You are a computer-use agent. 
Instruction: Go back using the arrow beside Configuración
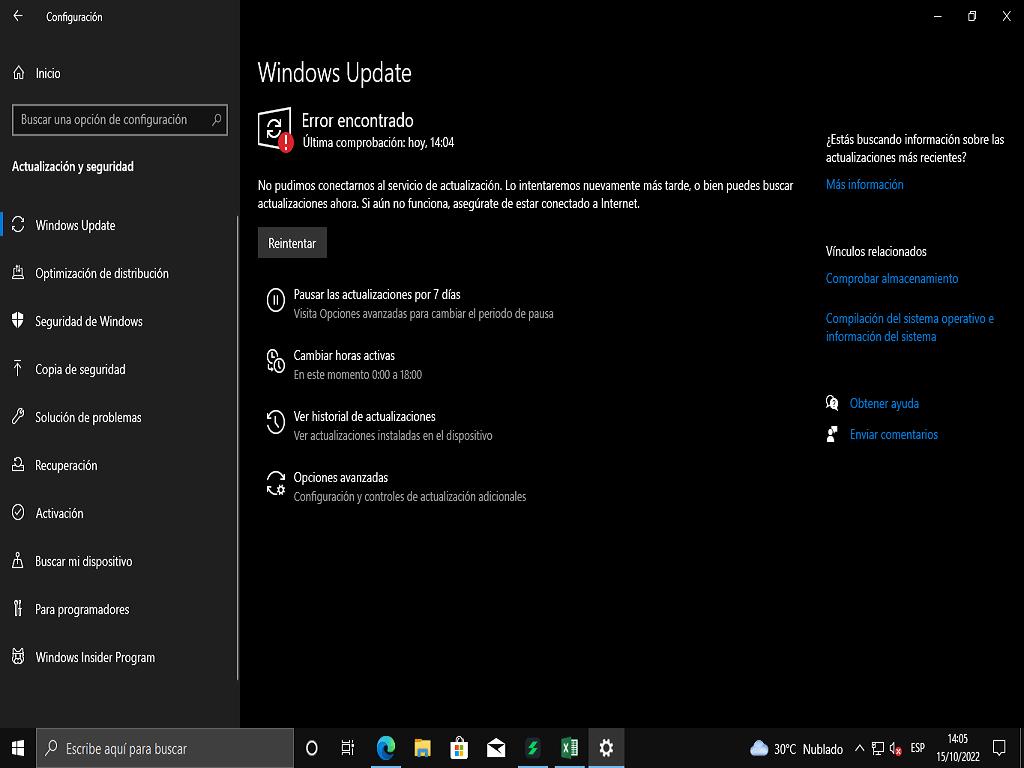(x=18, y=16)
